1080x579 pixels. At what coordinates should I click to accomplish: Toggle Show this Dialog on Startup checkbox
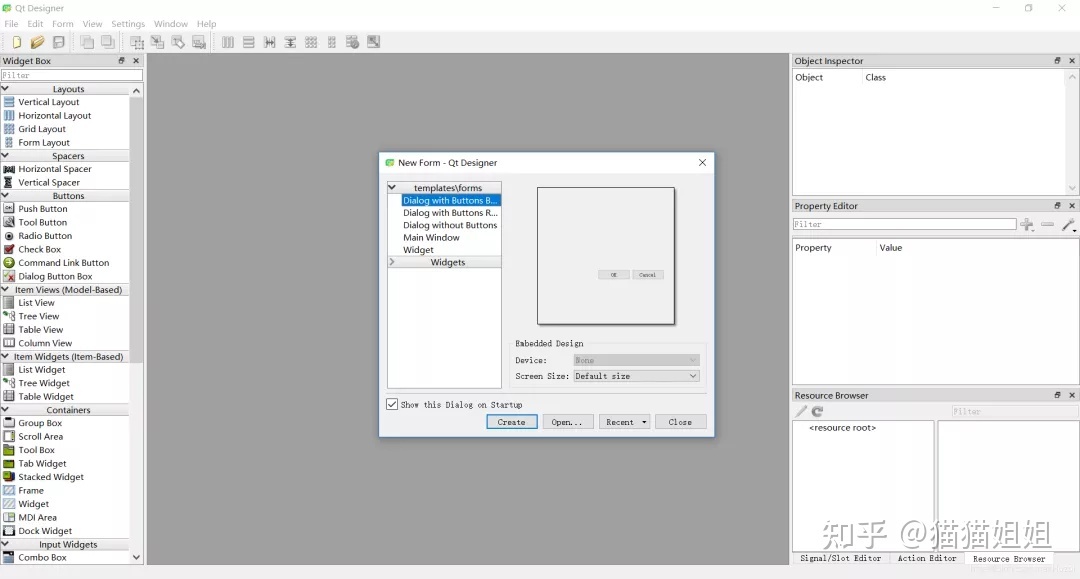click(392, 404)
